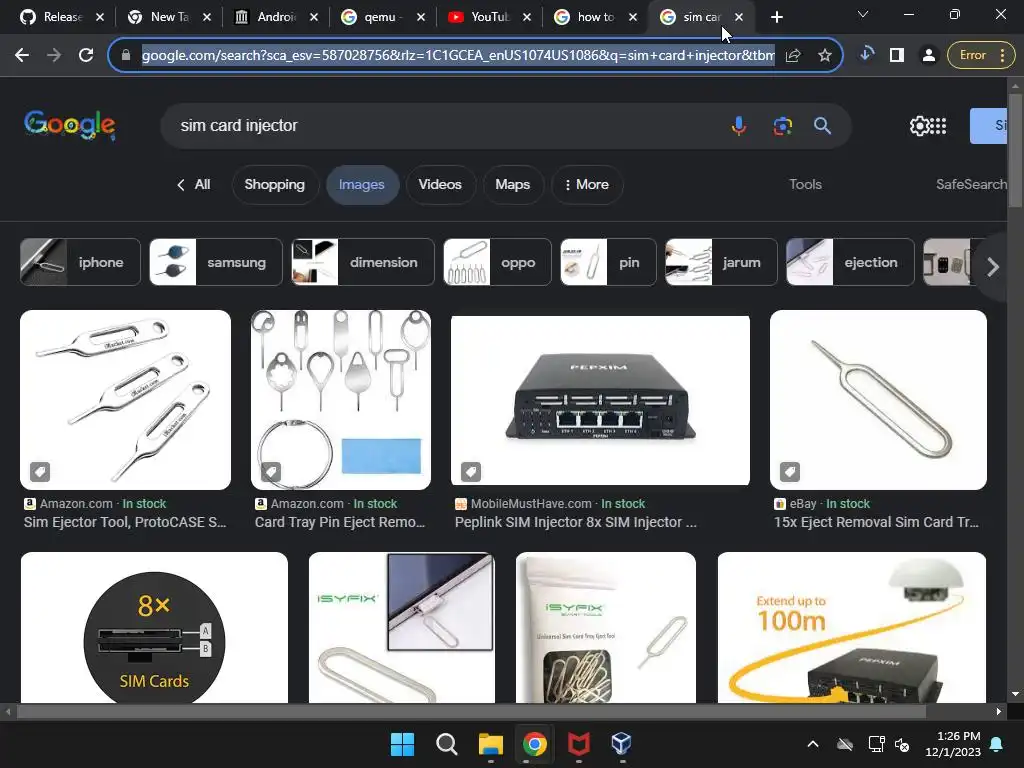Click the URL address bar

pos(458,56)
